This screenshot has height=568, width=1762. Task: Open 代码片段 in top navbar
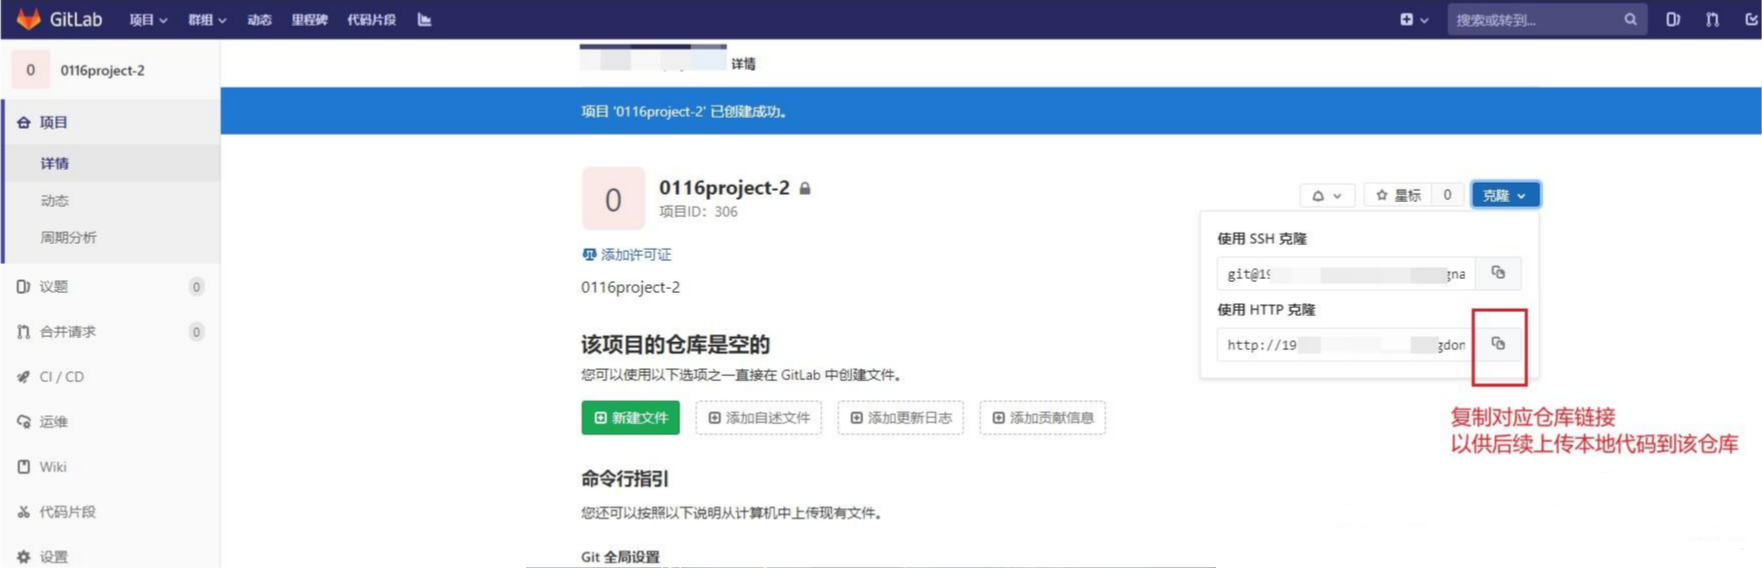coord(371,20)
